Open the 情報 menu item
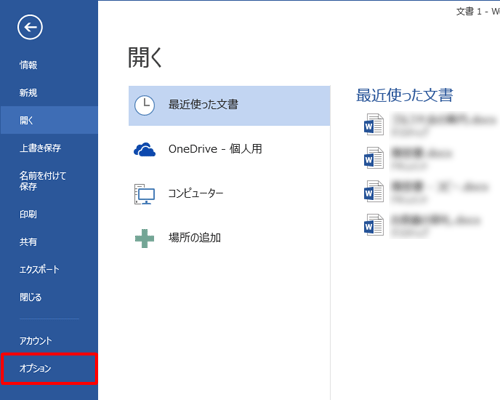This screenshot has width=500, height=400. [49, 65]
